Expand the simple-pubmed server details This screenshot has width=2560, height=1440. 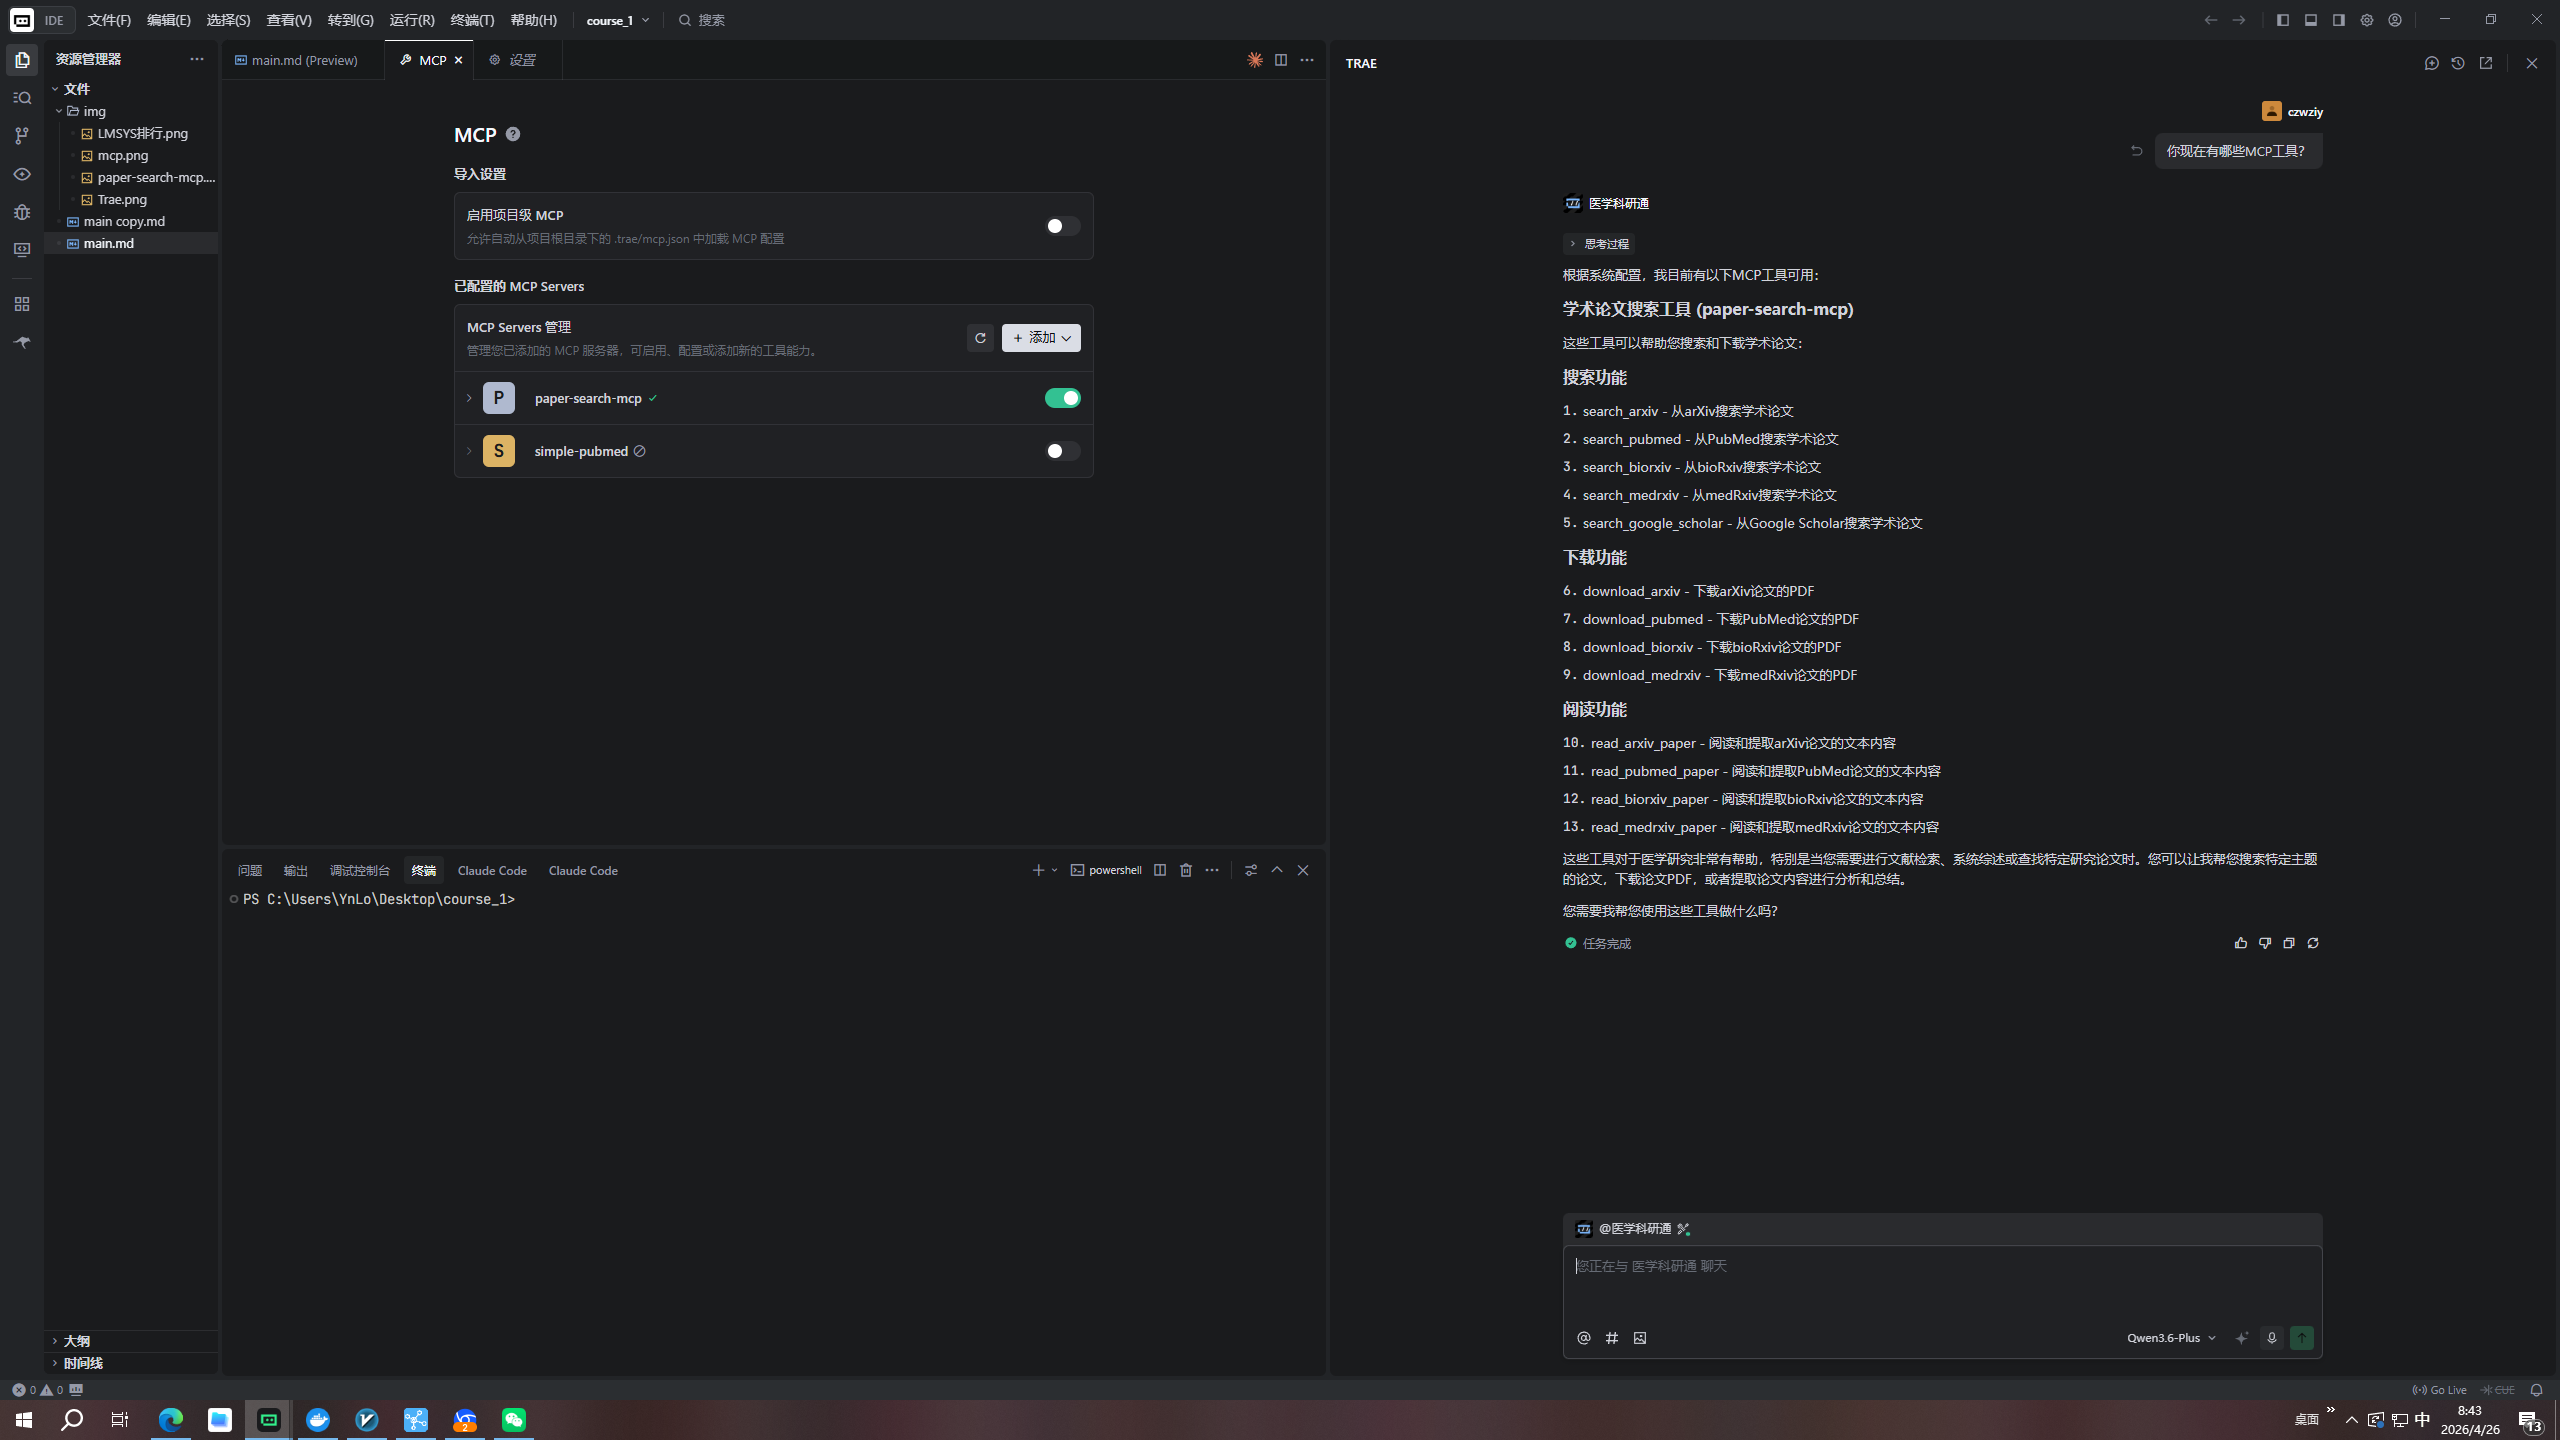(x=469, y=451)
